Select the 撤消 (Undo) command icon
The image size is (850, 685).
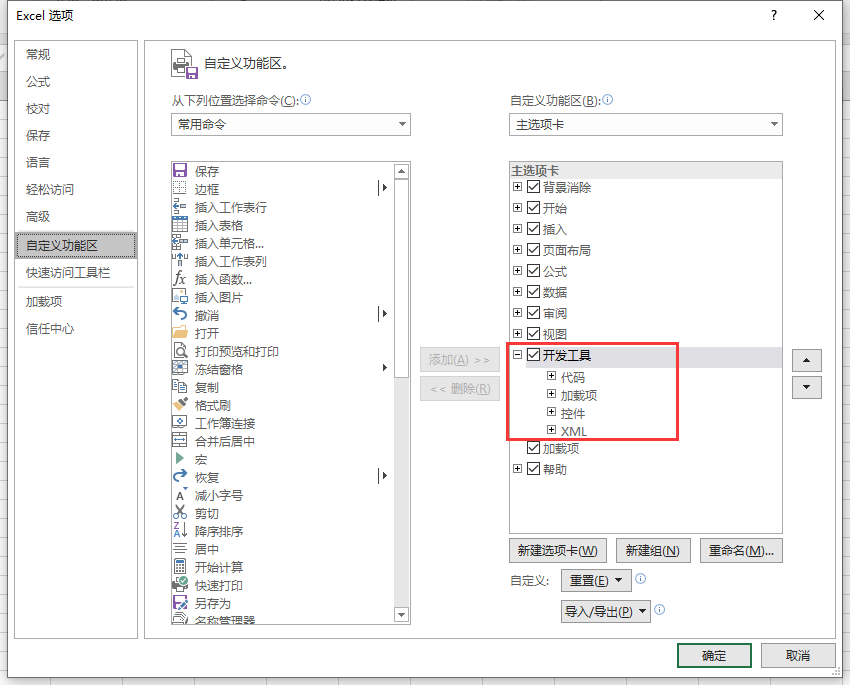pyautogui.click(x=180, y=315)
